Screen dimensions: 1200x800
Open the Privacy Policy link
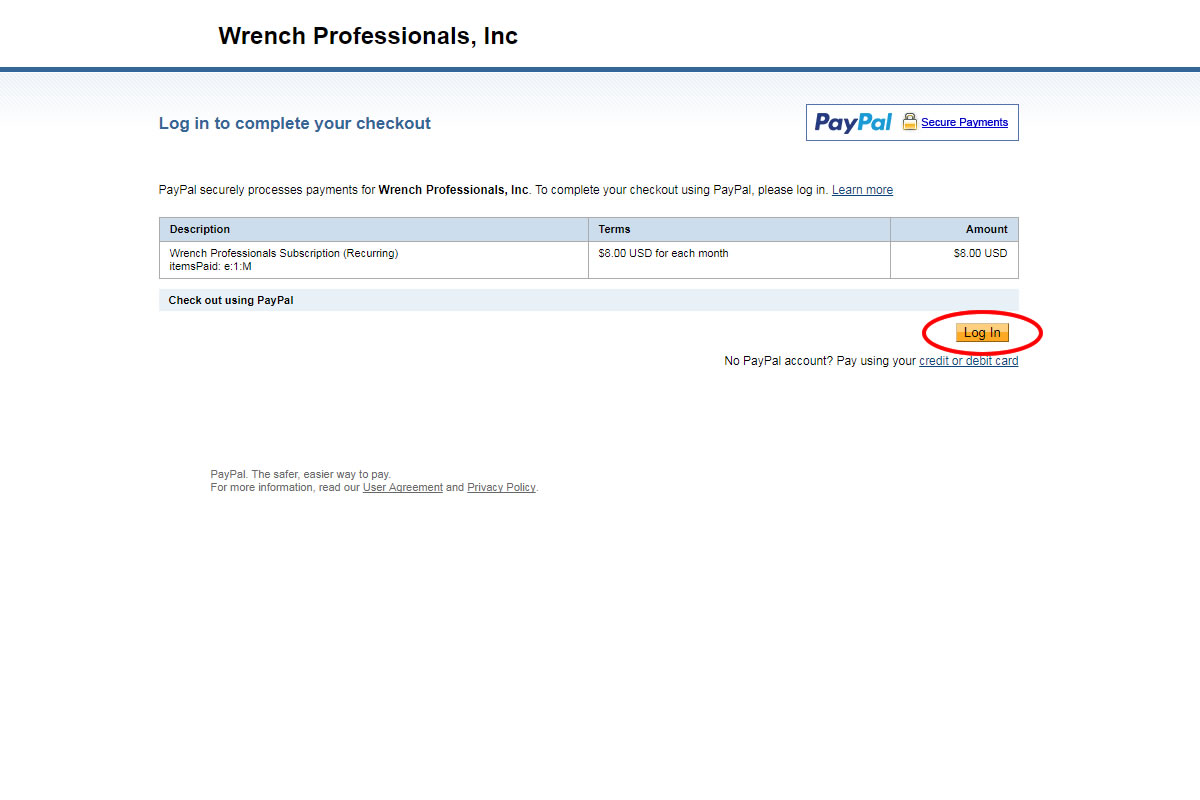[x=501, y=488]
